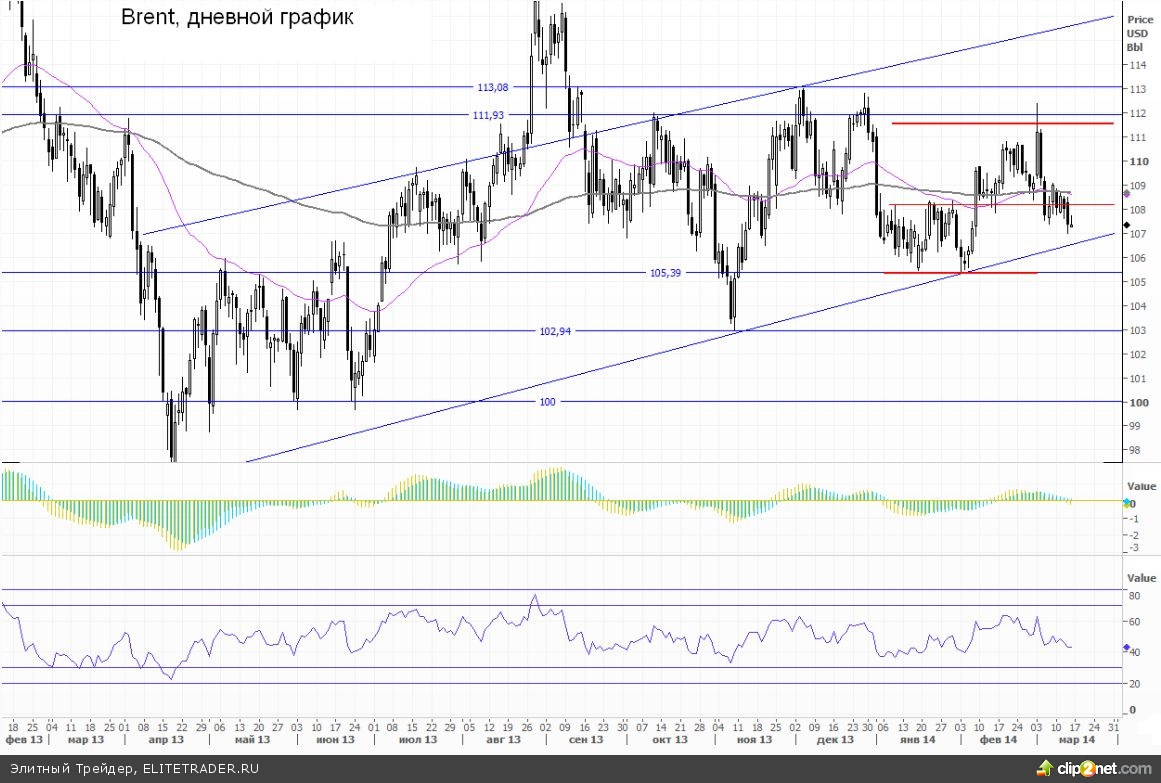Viewport: 1161px width, 783px height.
Task: Click the 100 level label on chart
Action: point(547,402)
